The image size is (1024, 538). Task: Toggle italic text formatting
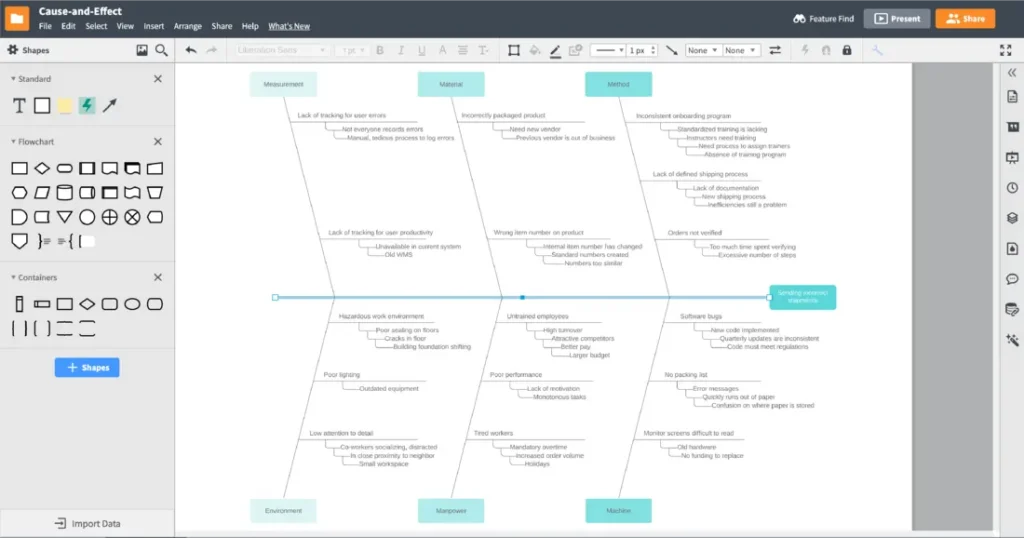point(401,50)
